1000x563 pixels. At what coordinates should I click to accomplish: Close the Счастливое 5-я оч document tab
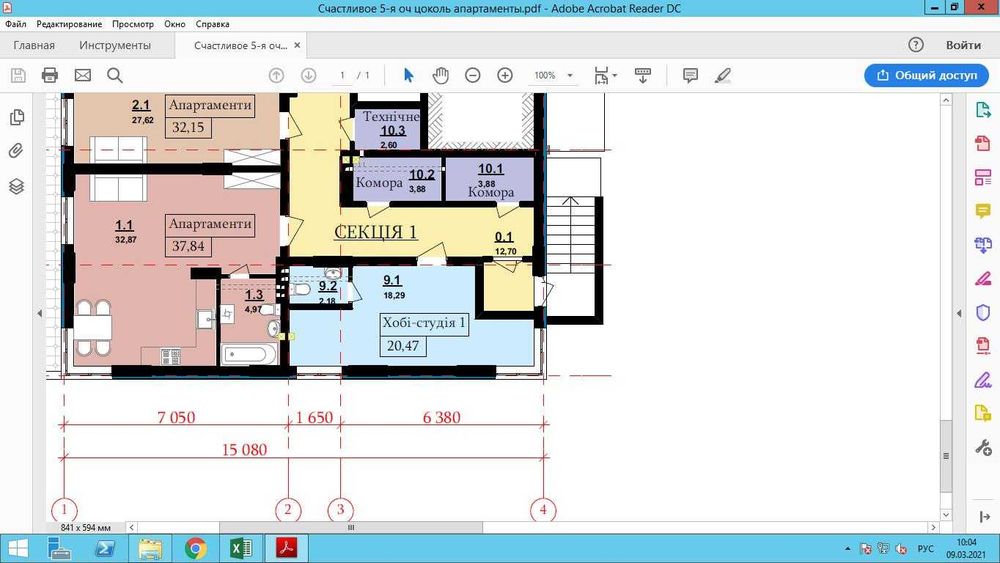(x=297, y=45)
